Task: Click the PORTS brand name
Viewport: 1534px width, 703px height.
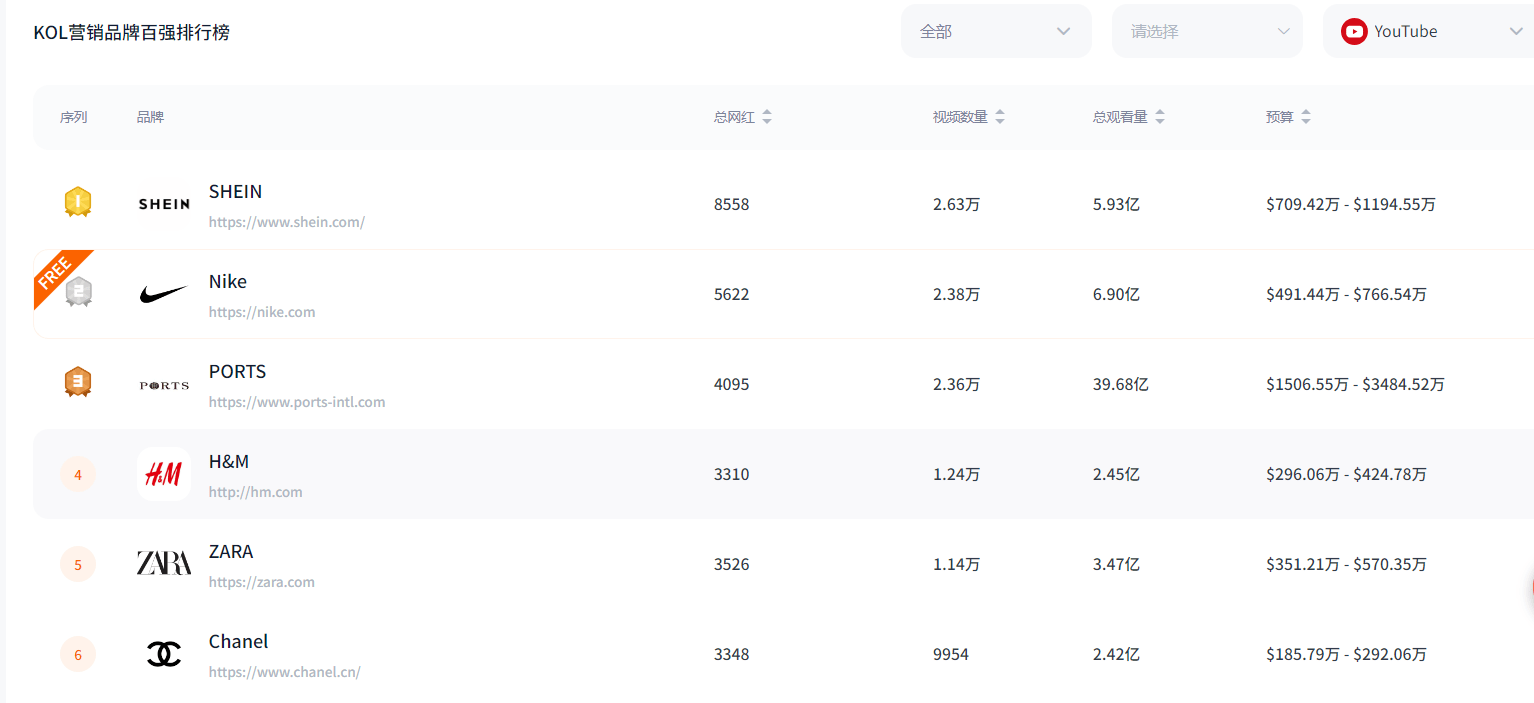Action: [237, 371]
